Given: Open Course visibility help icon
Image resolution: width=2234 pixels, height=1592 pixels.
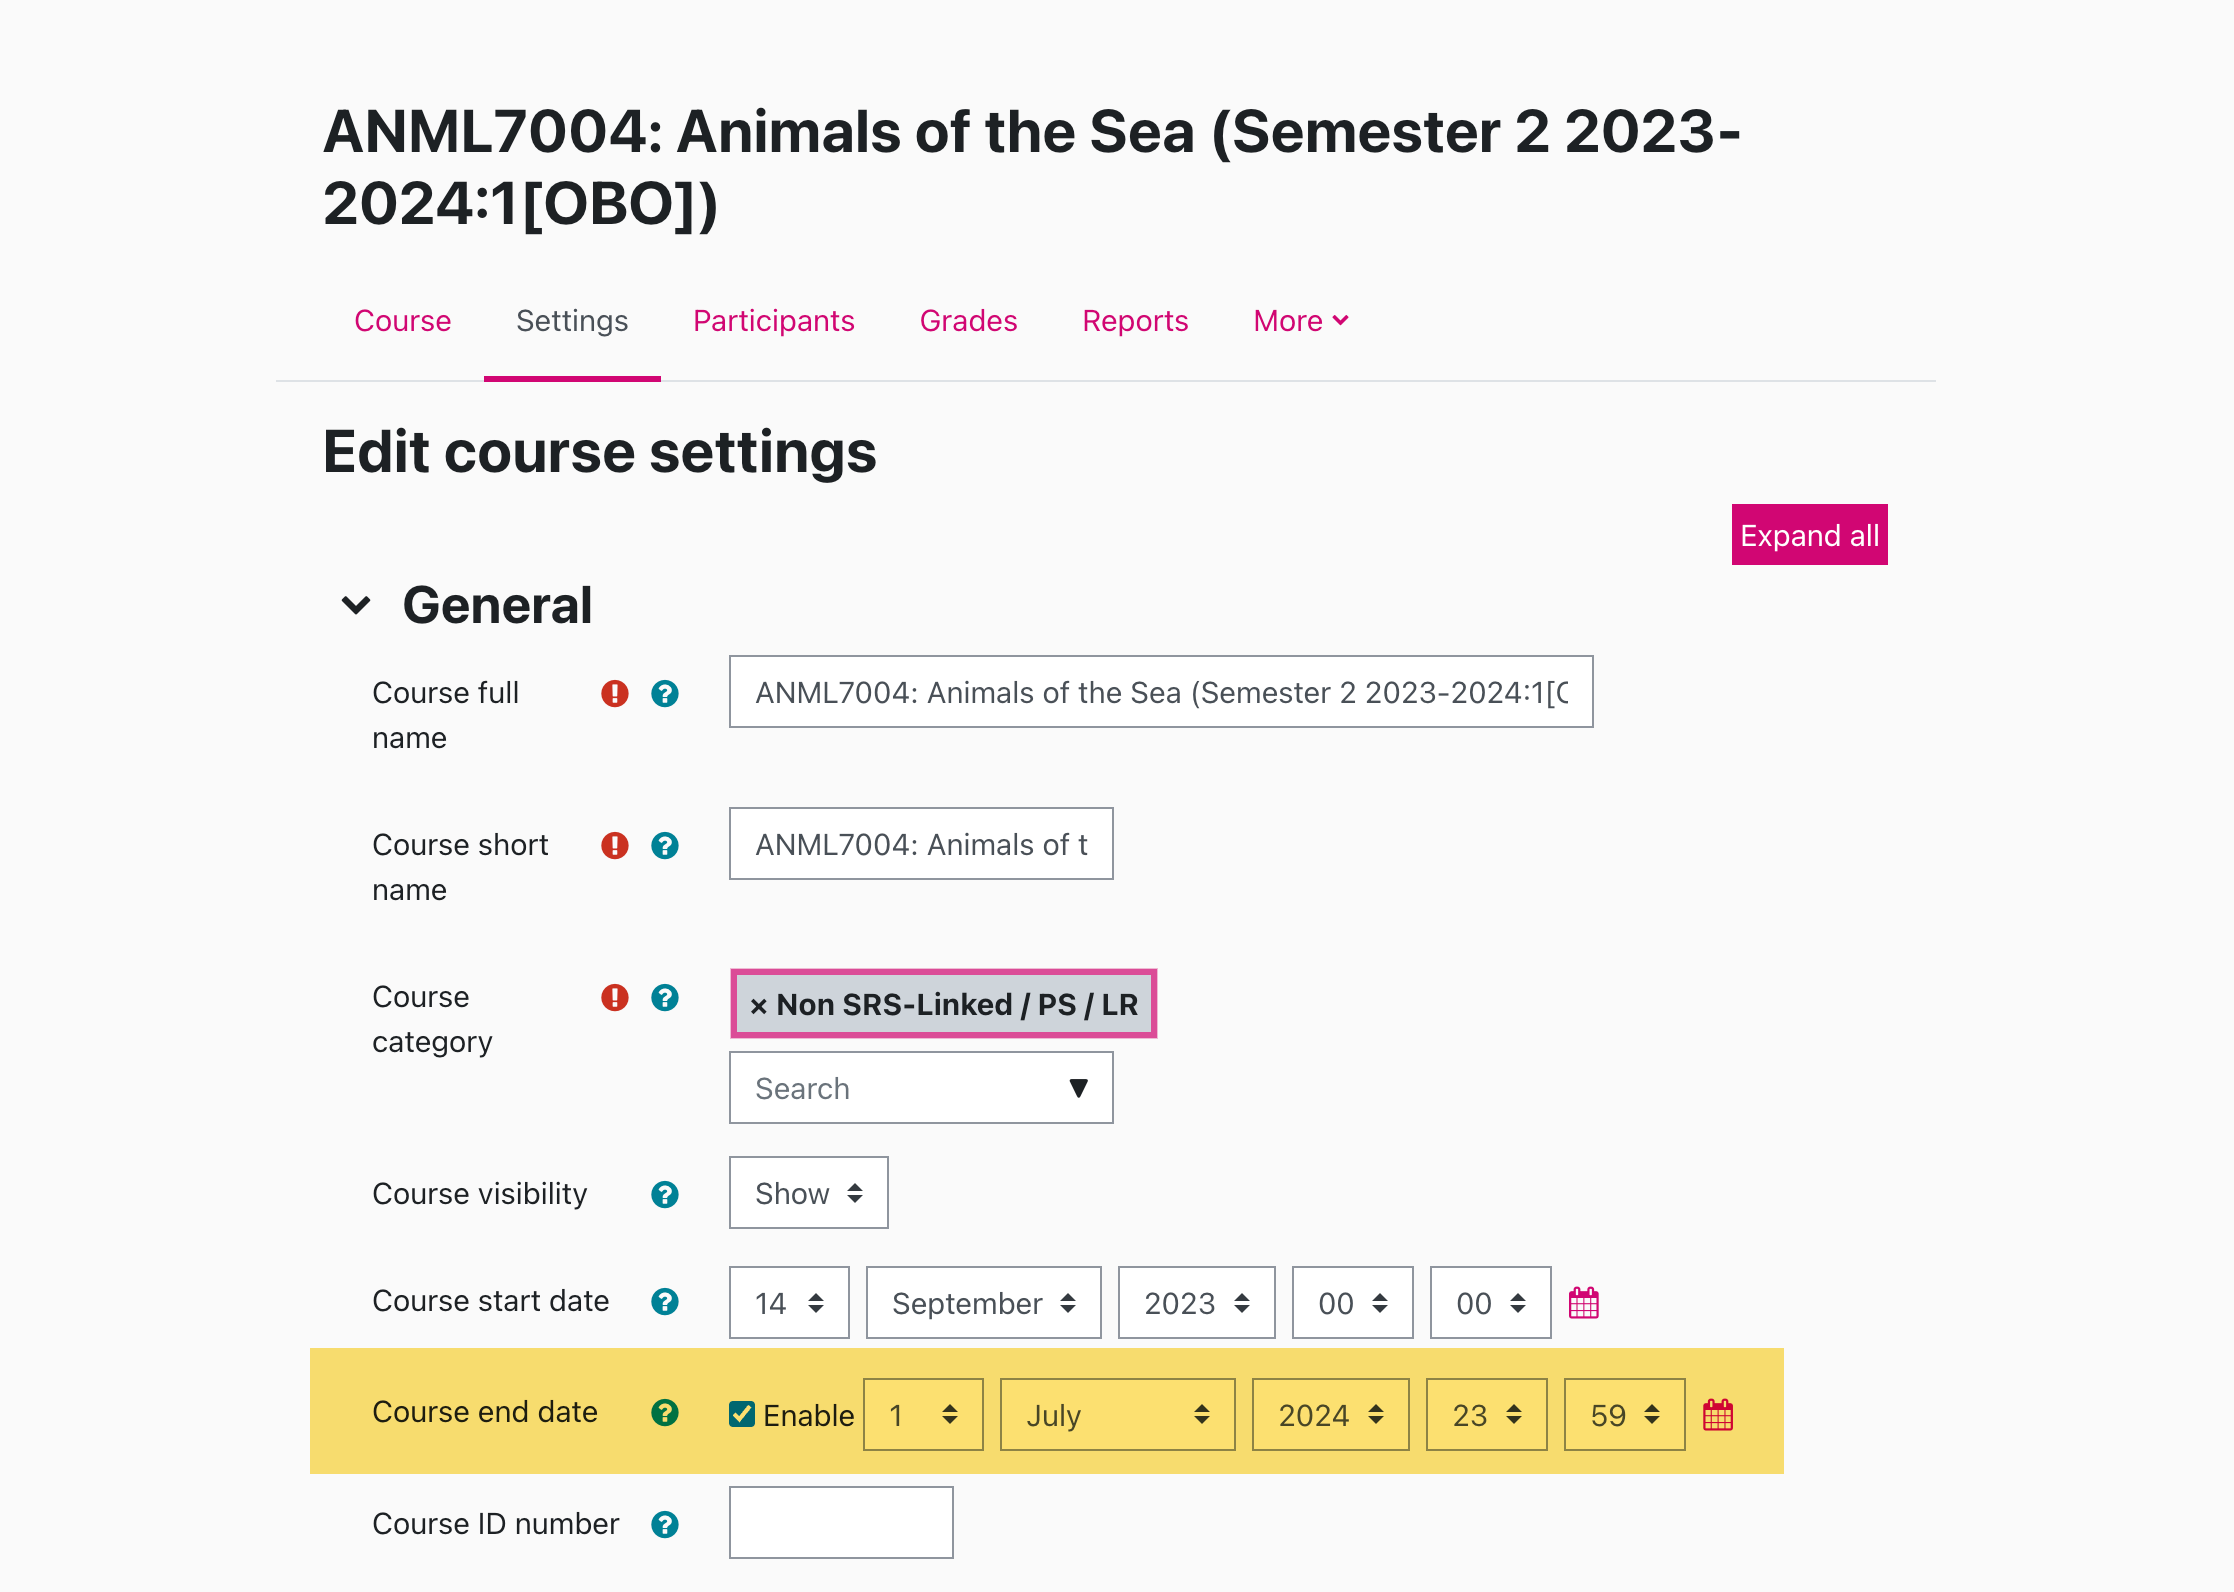Looking at the screenshot, I should 664,1194.
